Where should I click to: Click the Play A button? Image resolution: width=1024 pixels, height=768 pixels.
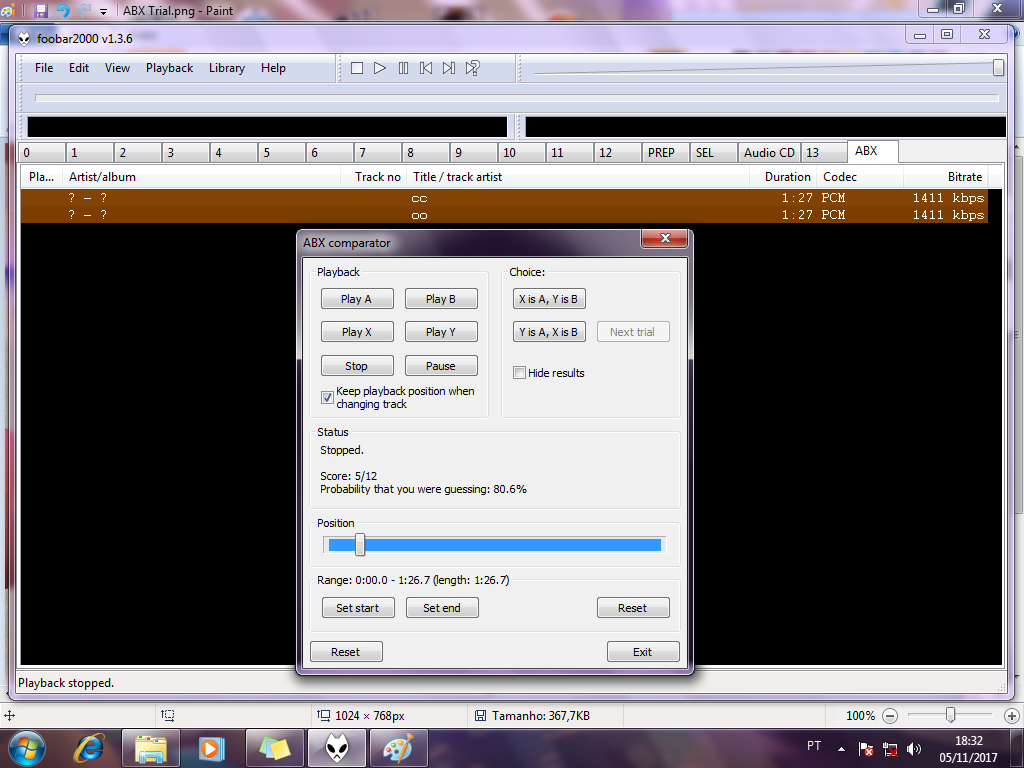(x=357, y=299)
